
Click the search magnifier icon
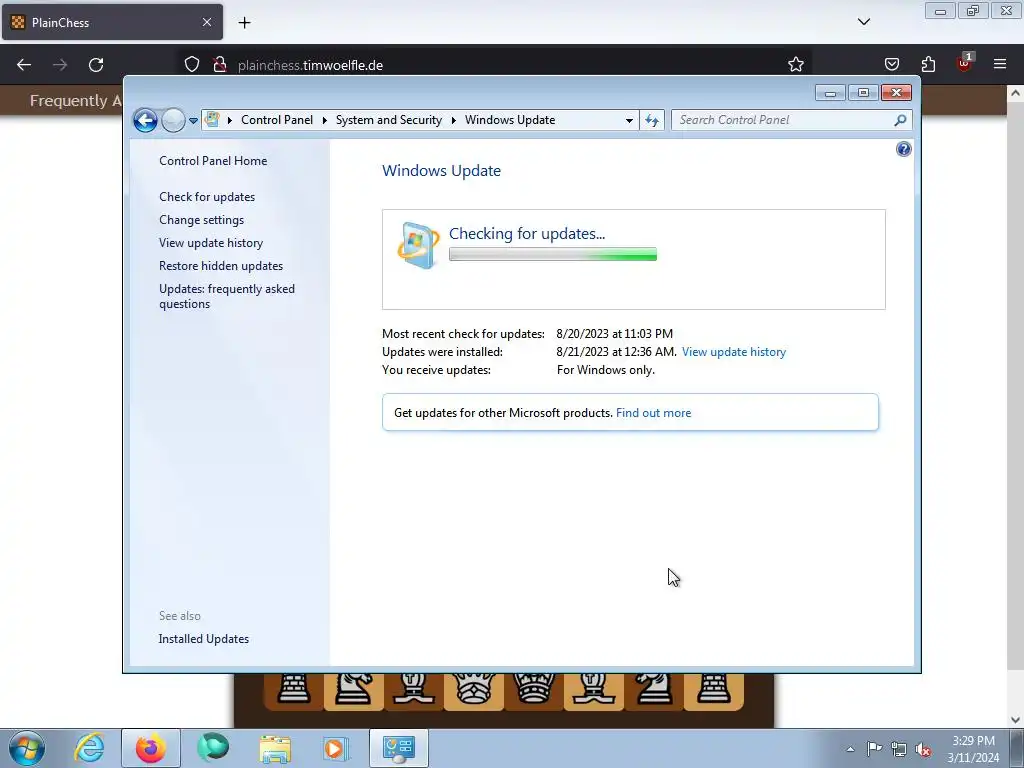click(901, 120)
